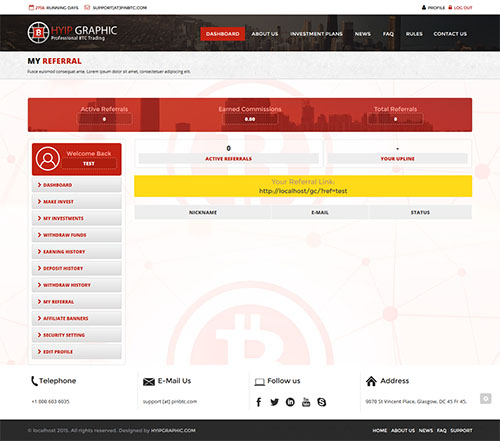Open Investment Plans in navigation bar
The width and height of the screenshot is (500, 441).
pyautogui.click(x=316, y=34)
